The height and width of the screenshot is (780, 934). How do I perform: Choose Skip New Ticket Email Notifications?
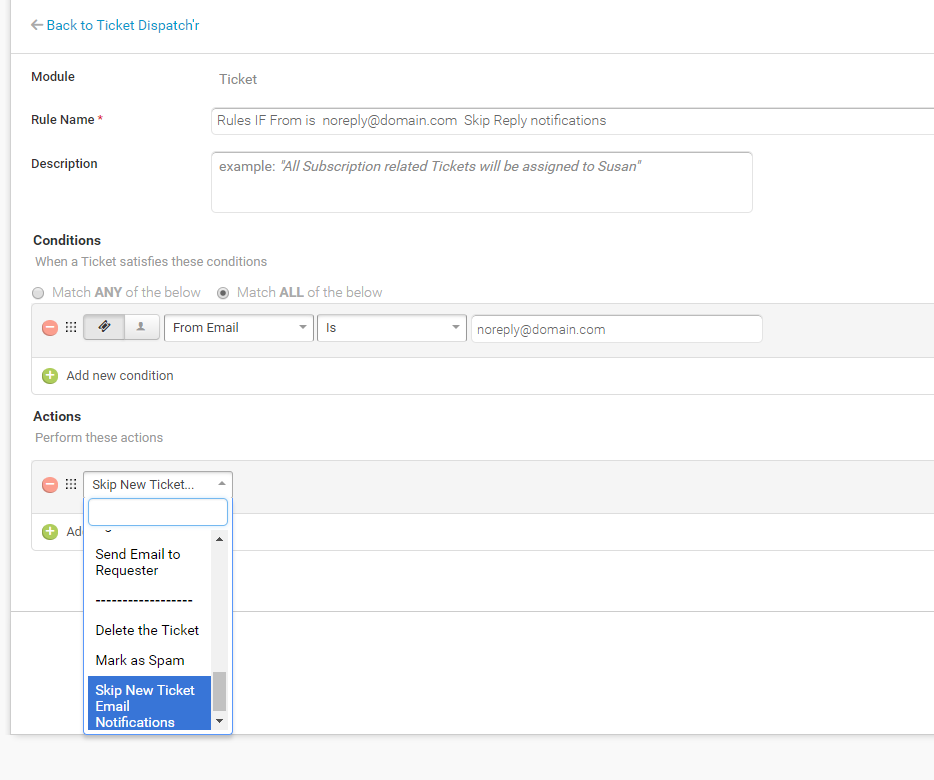(x=150, y=703)
